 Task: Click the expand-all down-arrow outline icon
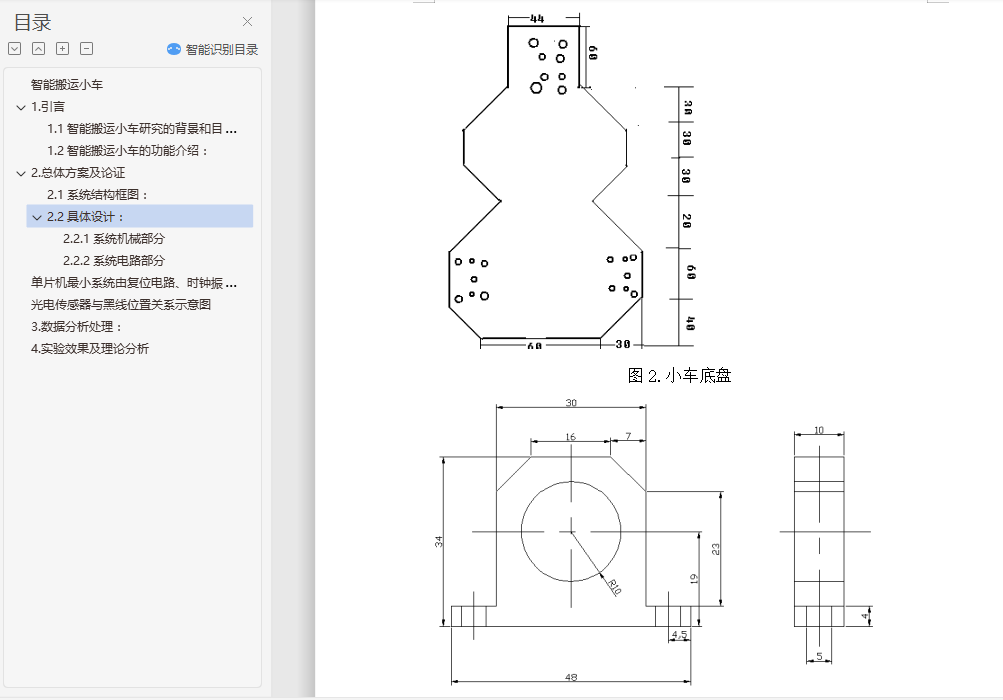(x=15, y=49)
